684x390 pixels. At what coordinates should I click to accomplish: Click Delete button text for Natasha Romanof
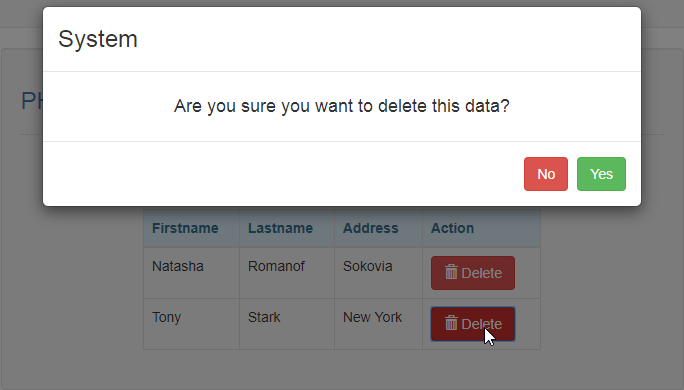click(482, 273)
